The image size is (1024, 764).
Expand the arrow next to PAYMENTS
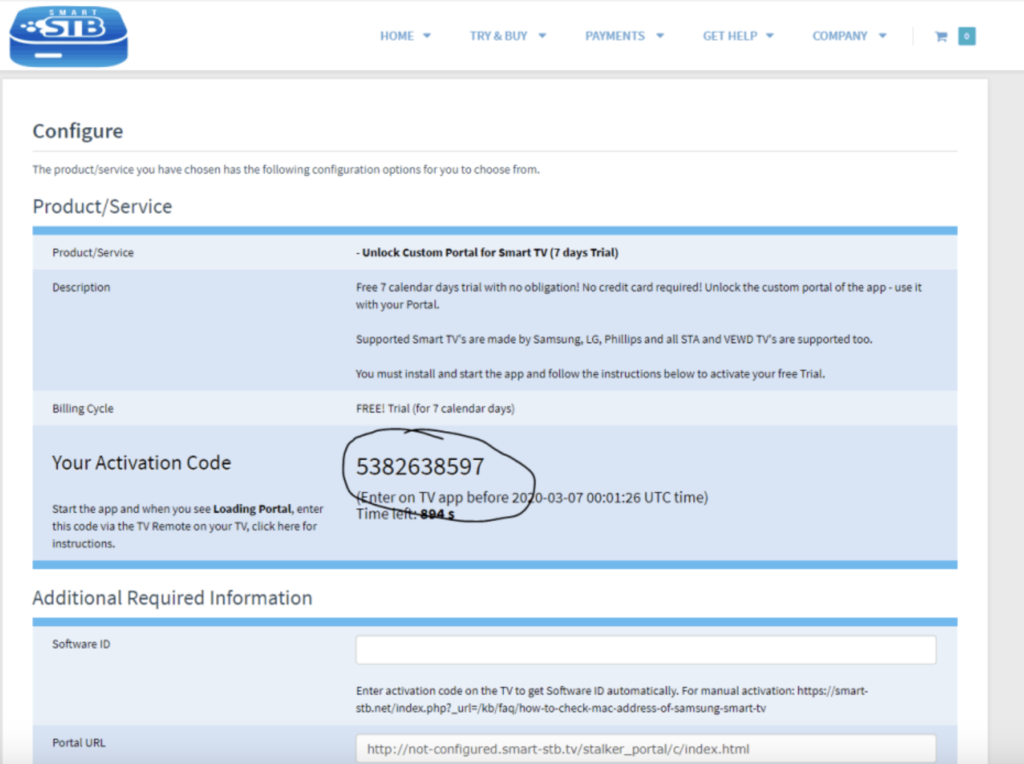(x=660, y=36)
